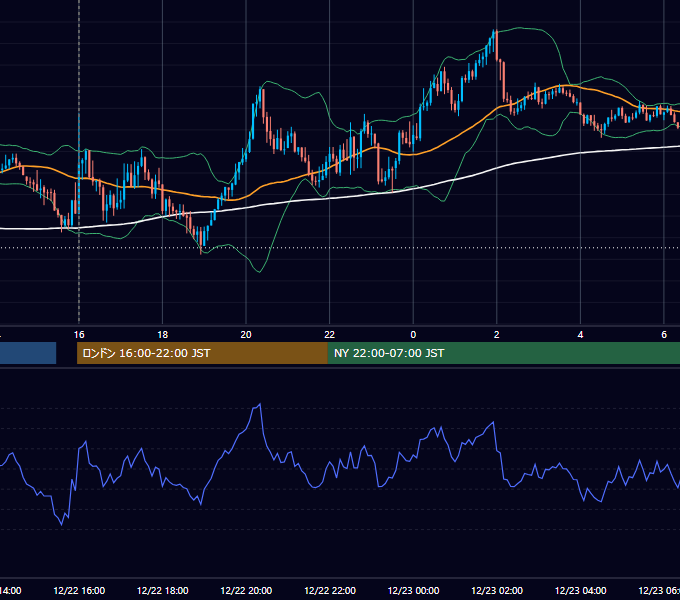Click the 20 hour label on chart axis
680x600 pixels.
tap(246, 335)
